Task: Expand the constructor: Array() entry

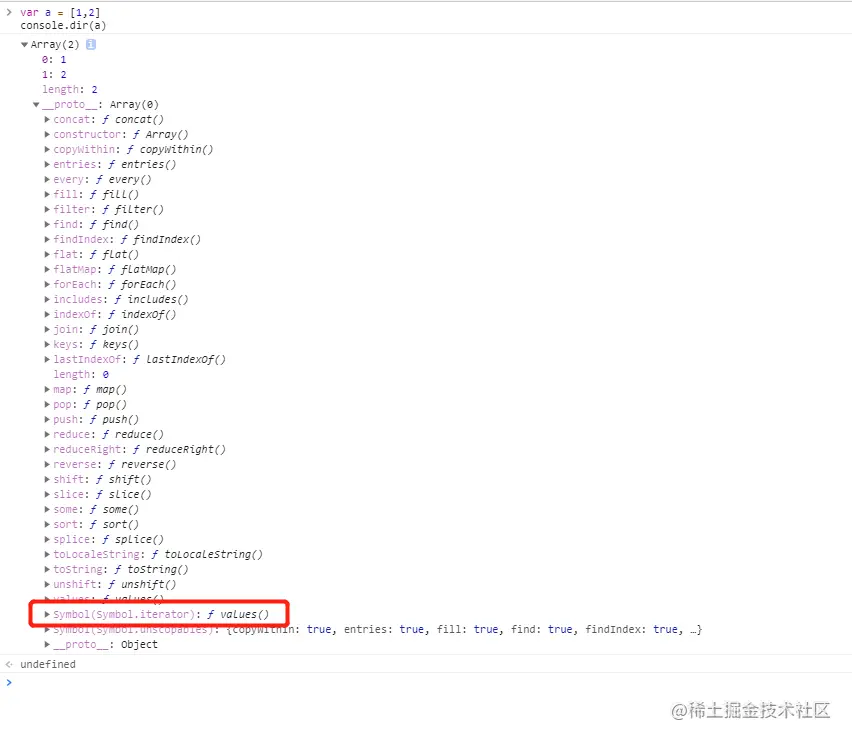Action: [47, 134]
